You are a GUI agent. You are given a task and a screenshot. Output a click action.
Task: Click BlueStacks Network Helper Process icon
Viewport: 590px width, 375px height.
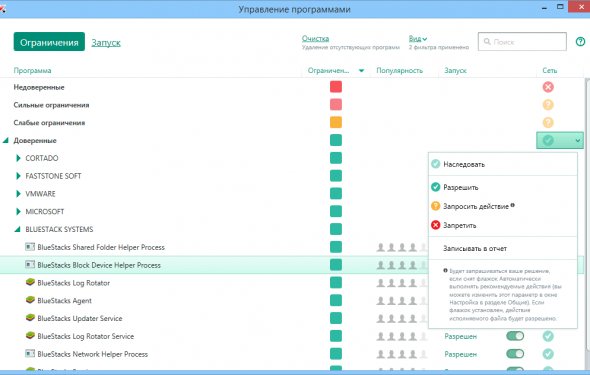point(30,354)
